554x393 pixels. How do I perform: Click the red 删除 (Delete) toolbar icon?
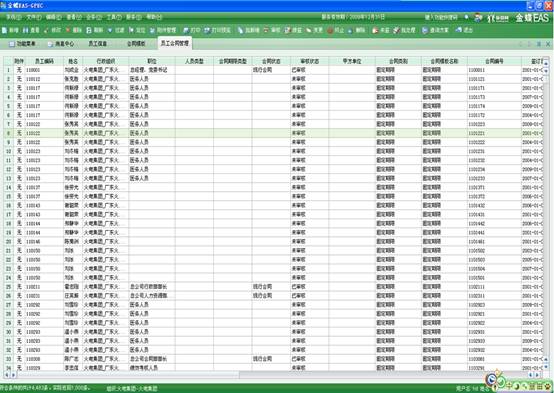[73, 30]
